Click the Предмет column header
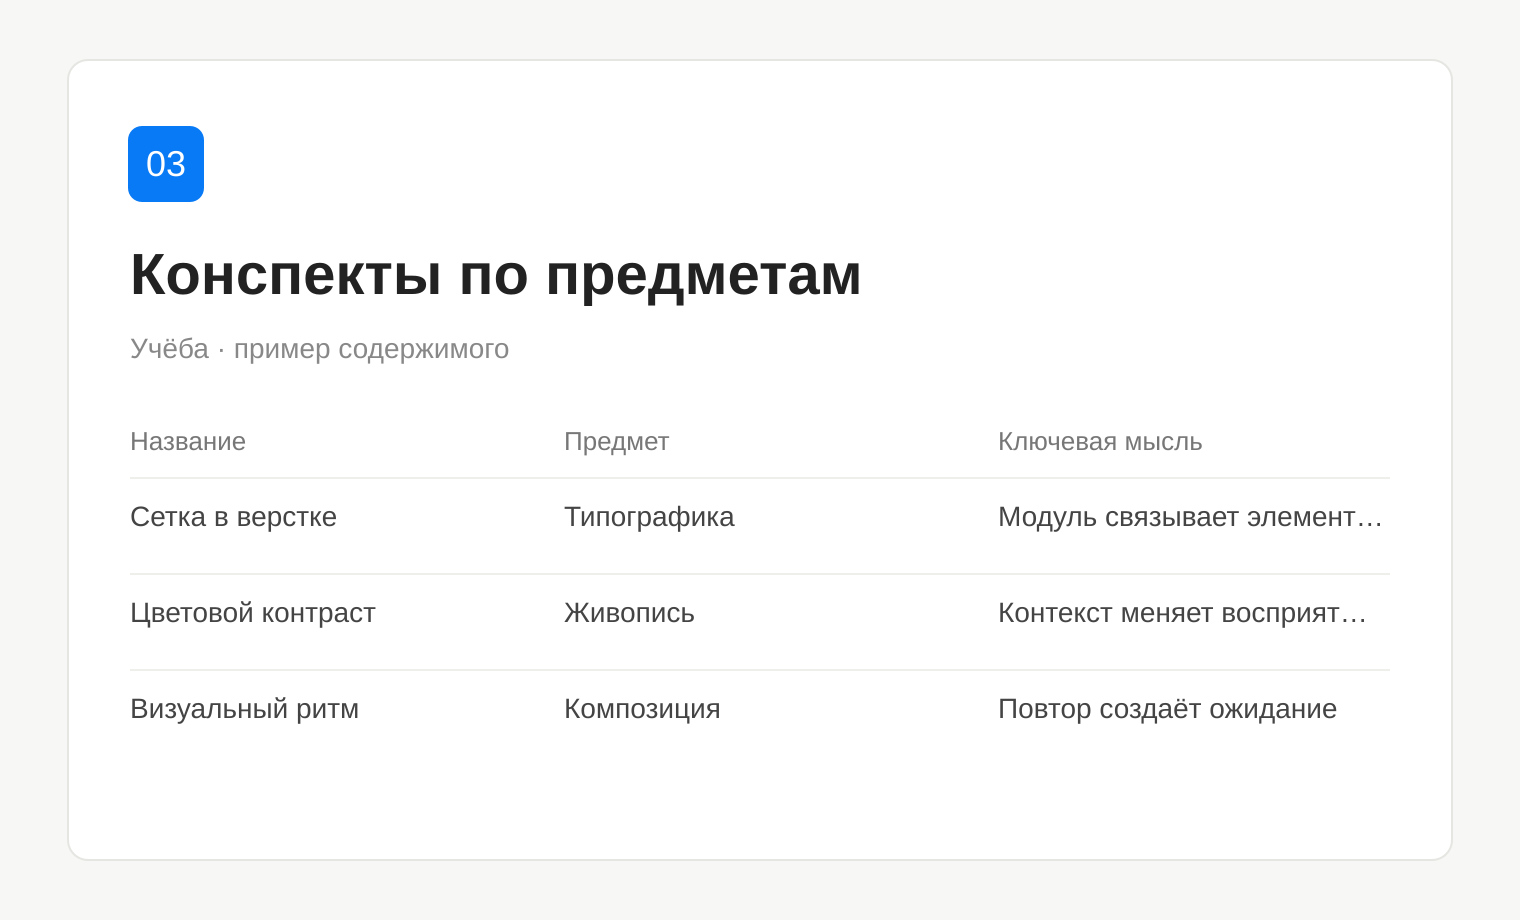This screenshot has width=1520, height=920. pyautogui.click(x=617, y=441)
